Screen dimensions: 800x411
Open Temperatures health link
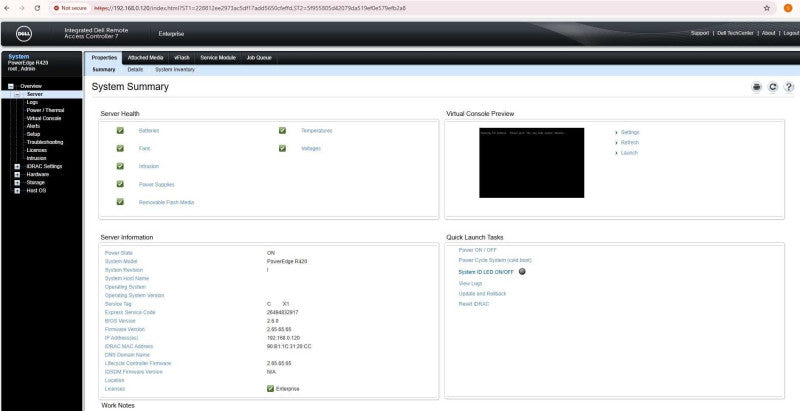point(316,131)
